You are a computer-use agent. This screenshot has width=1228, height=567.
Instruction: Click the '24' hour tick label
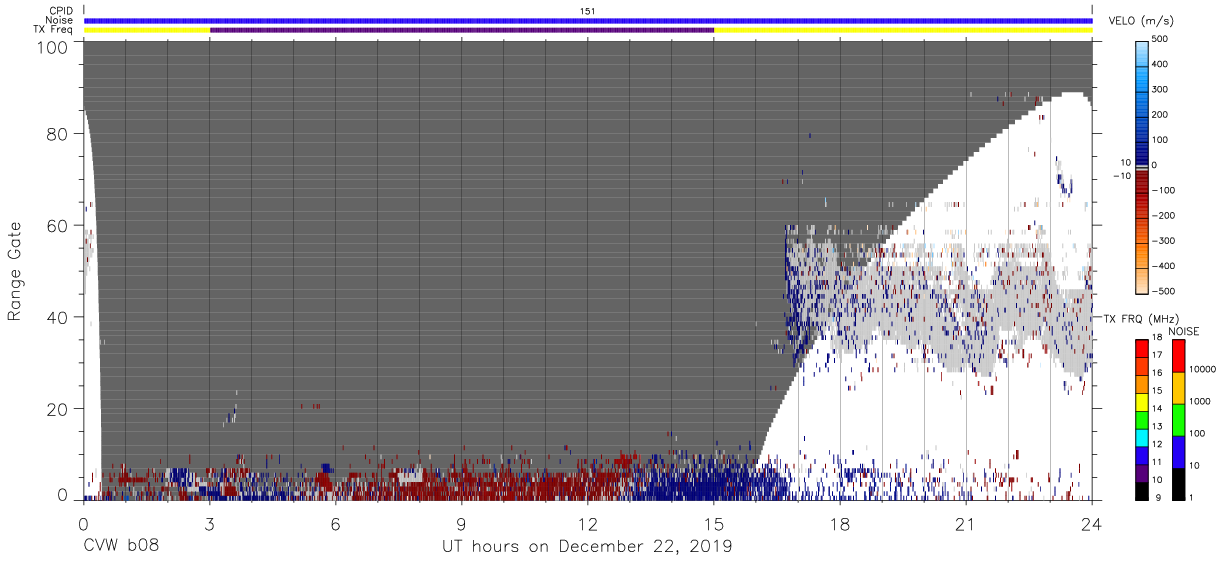1092,525
